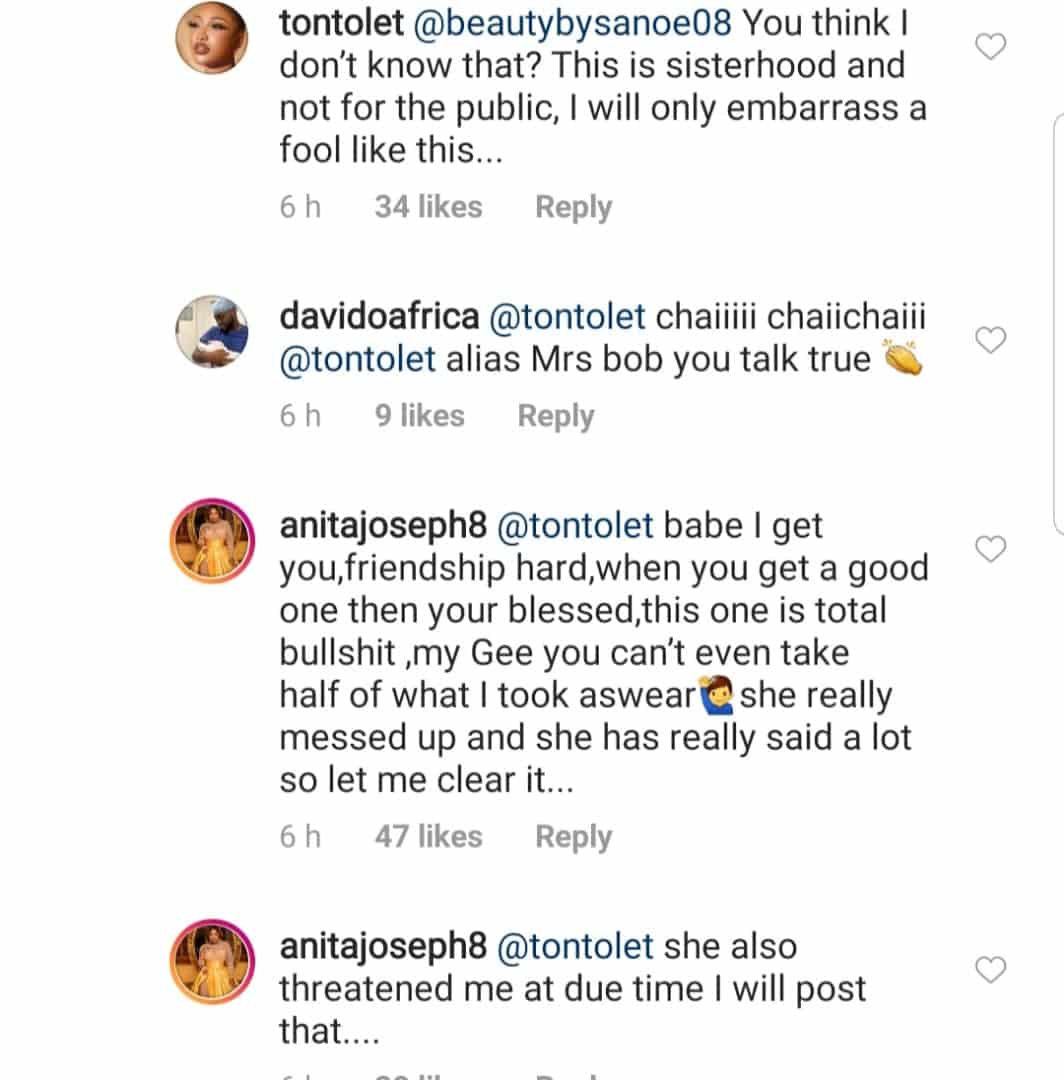Open tontolet's profile picture
Viewport: 1064px width, 1080px height.
pos(212,46)
